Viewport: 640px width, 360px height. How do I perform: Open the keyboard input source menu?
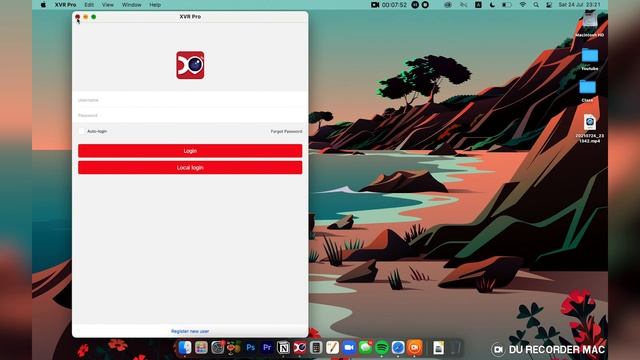[478, 5]
